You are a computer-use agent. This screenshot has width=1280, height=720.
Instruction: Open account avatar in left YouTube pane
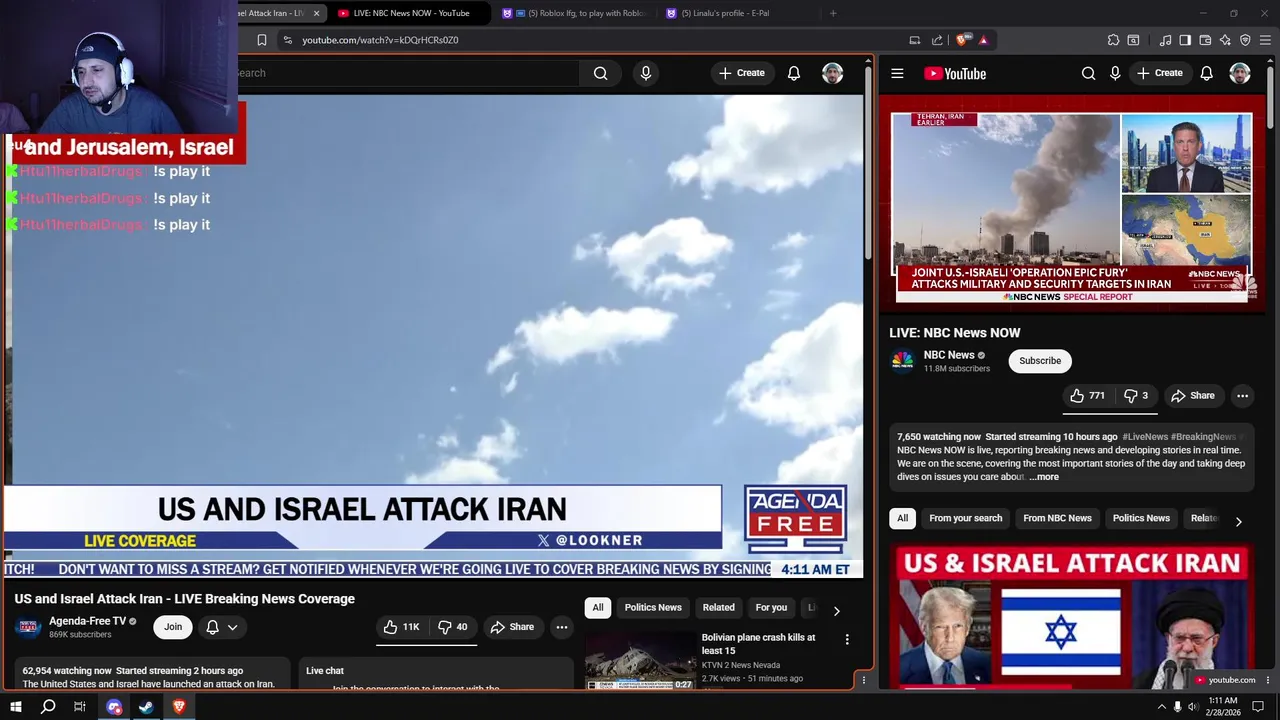833,73
